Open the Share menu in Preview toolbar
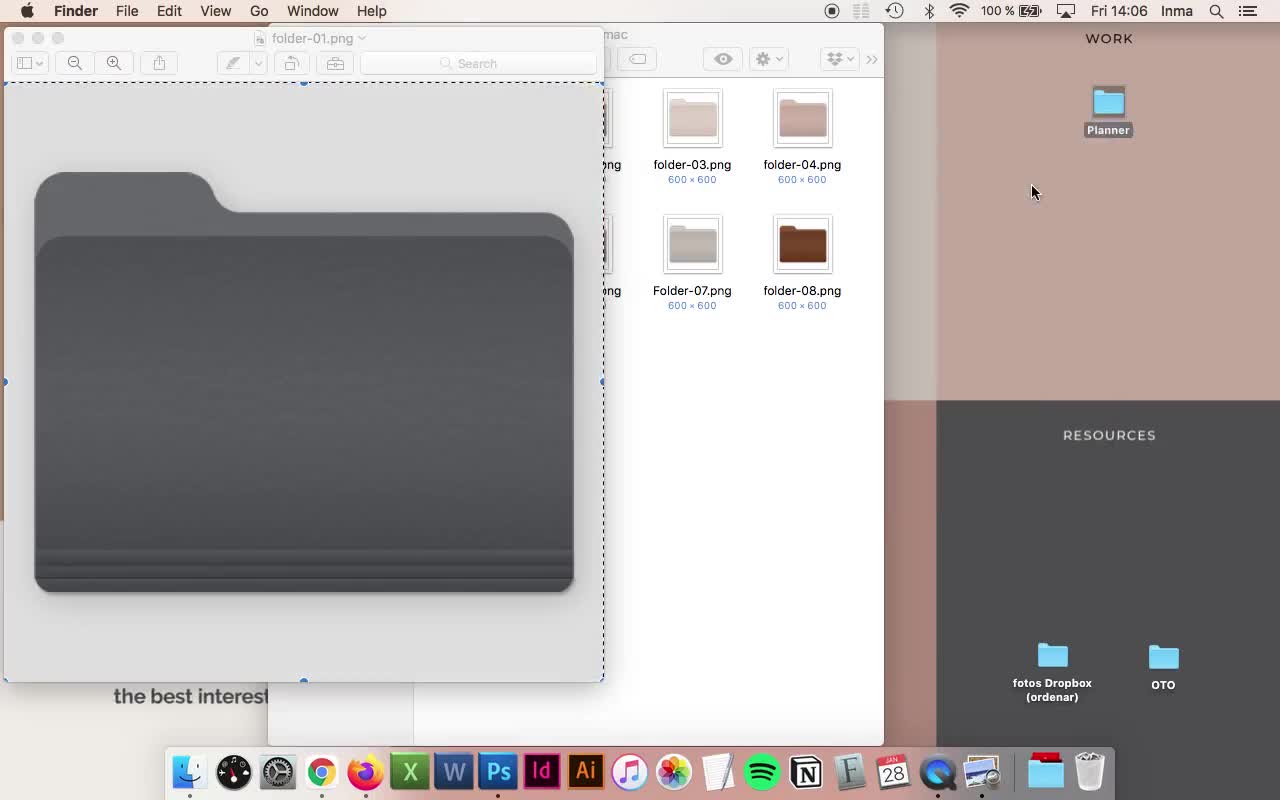 (x=159, y=63)
